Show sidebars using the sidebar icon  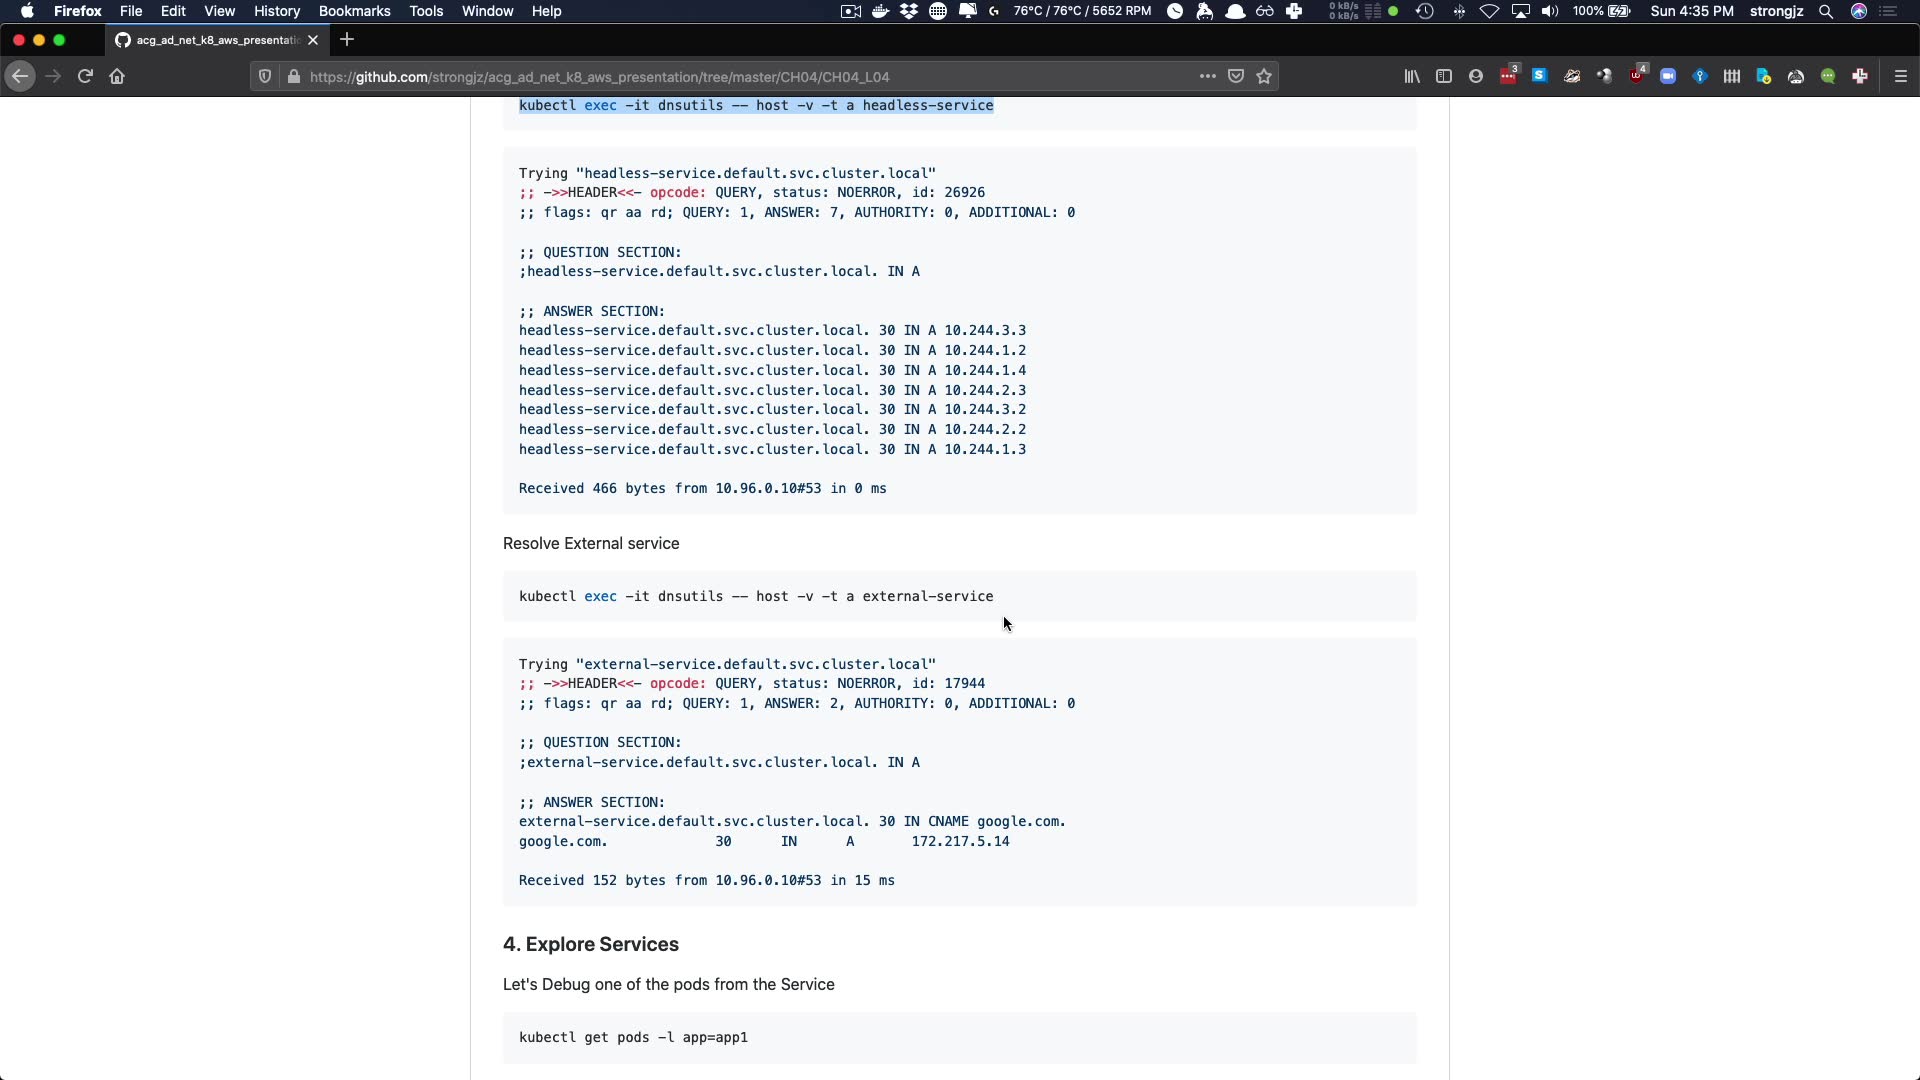coord(1444,76)
